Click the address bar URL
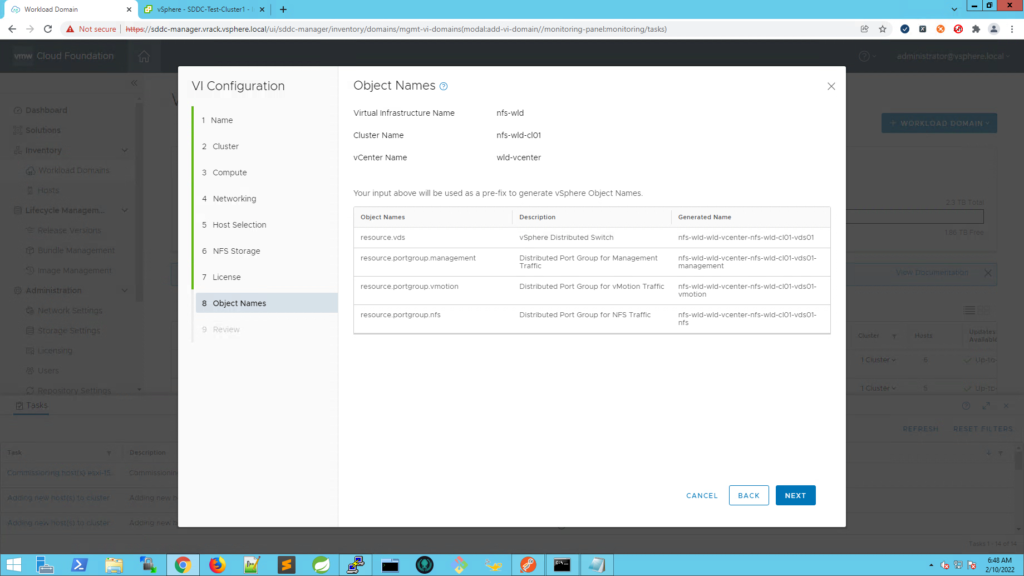The width and height of the screenshot is (1024, 576). coord(396,29)
